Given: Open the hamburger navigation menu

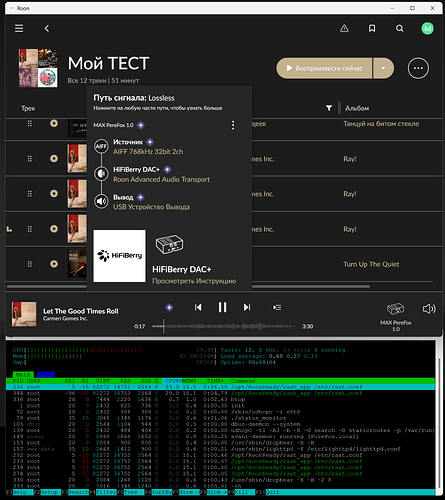Looking at the screenshot, I should point(19,28).
